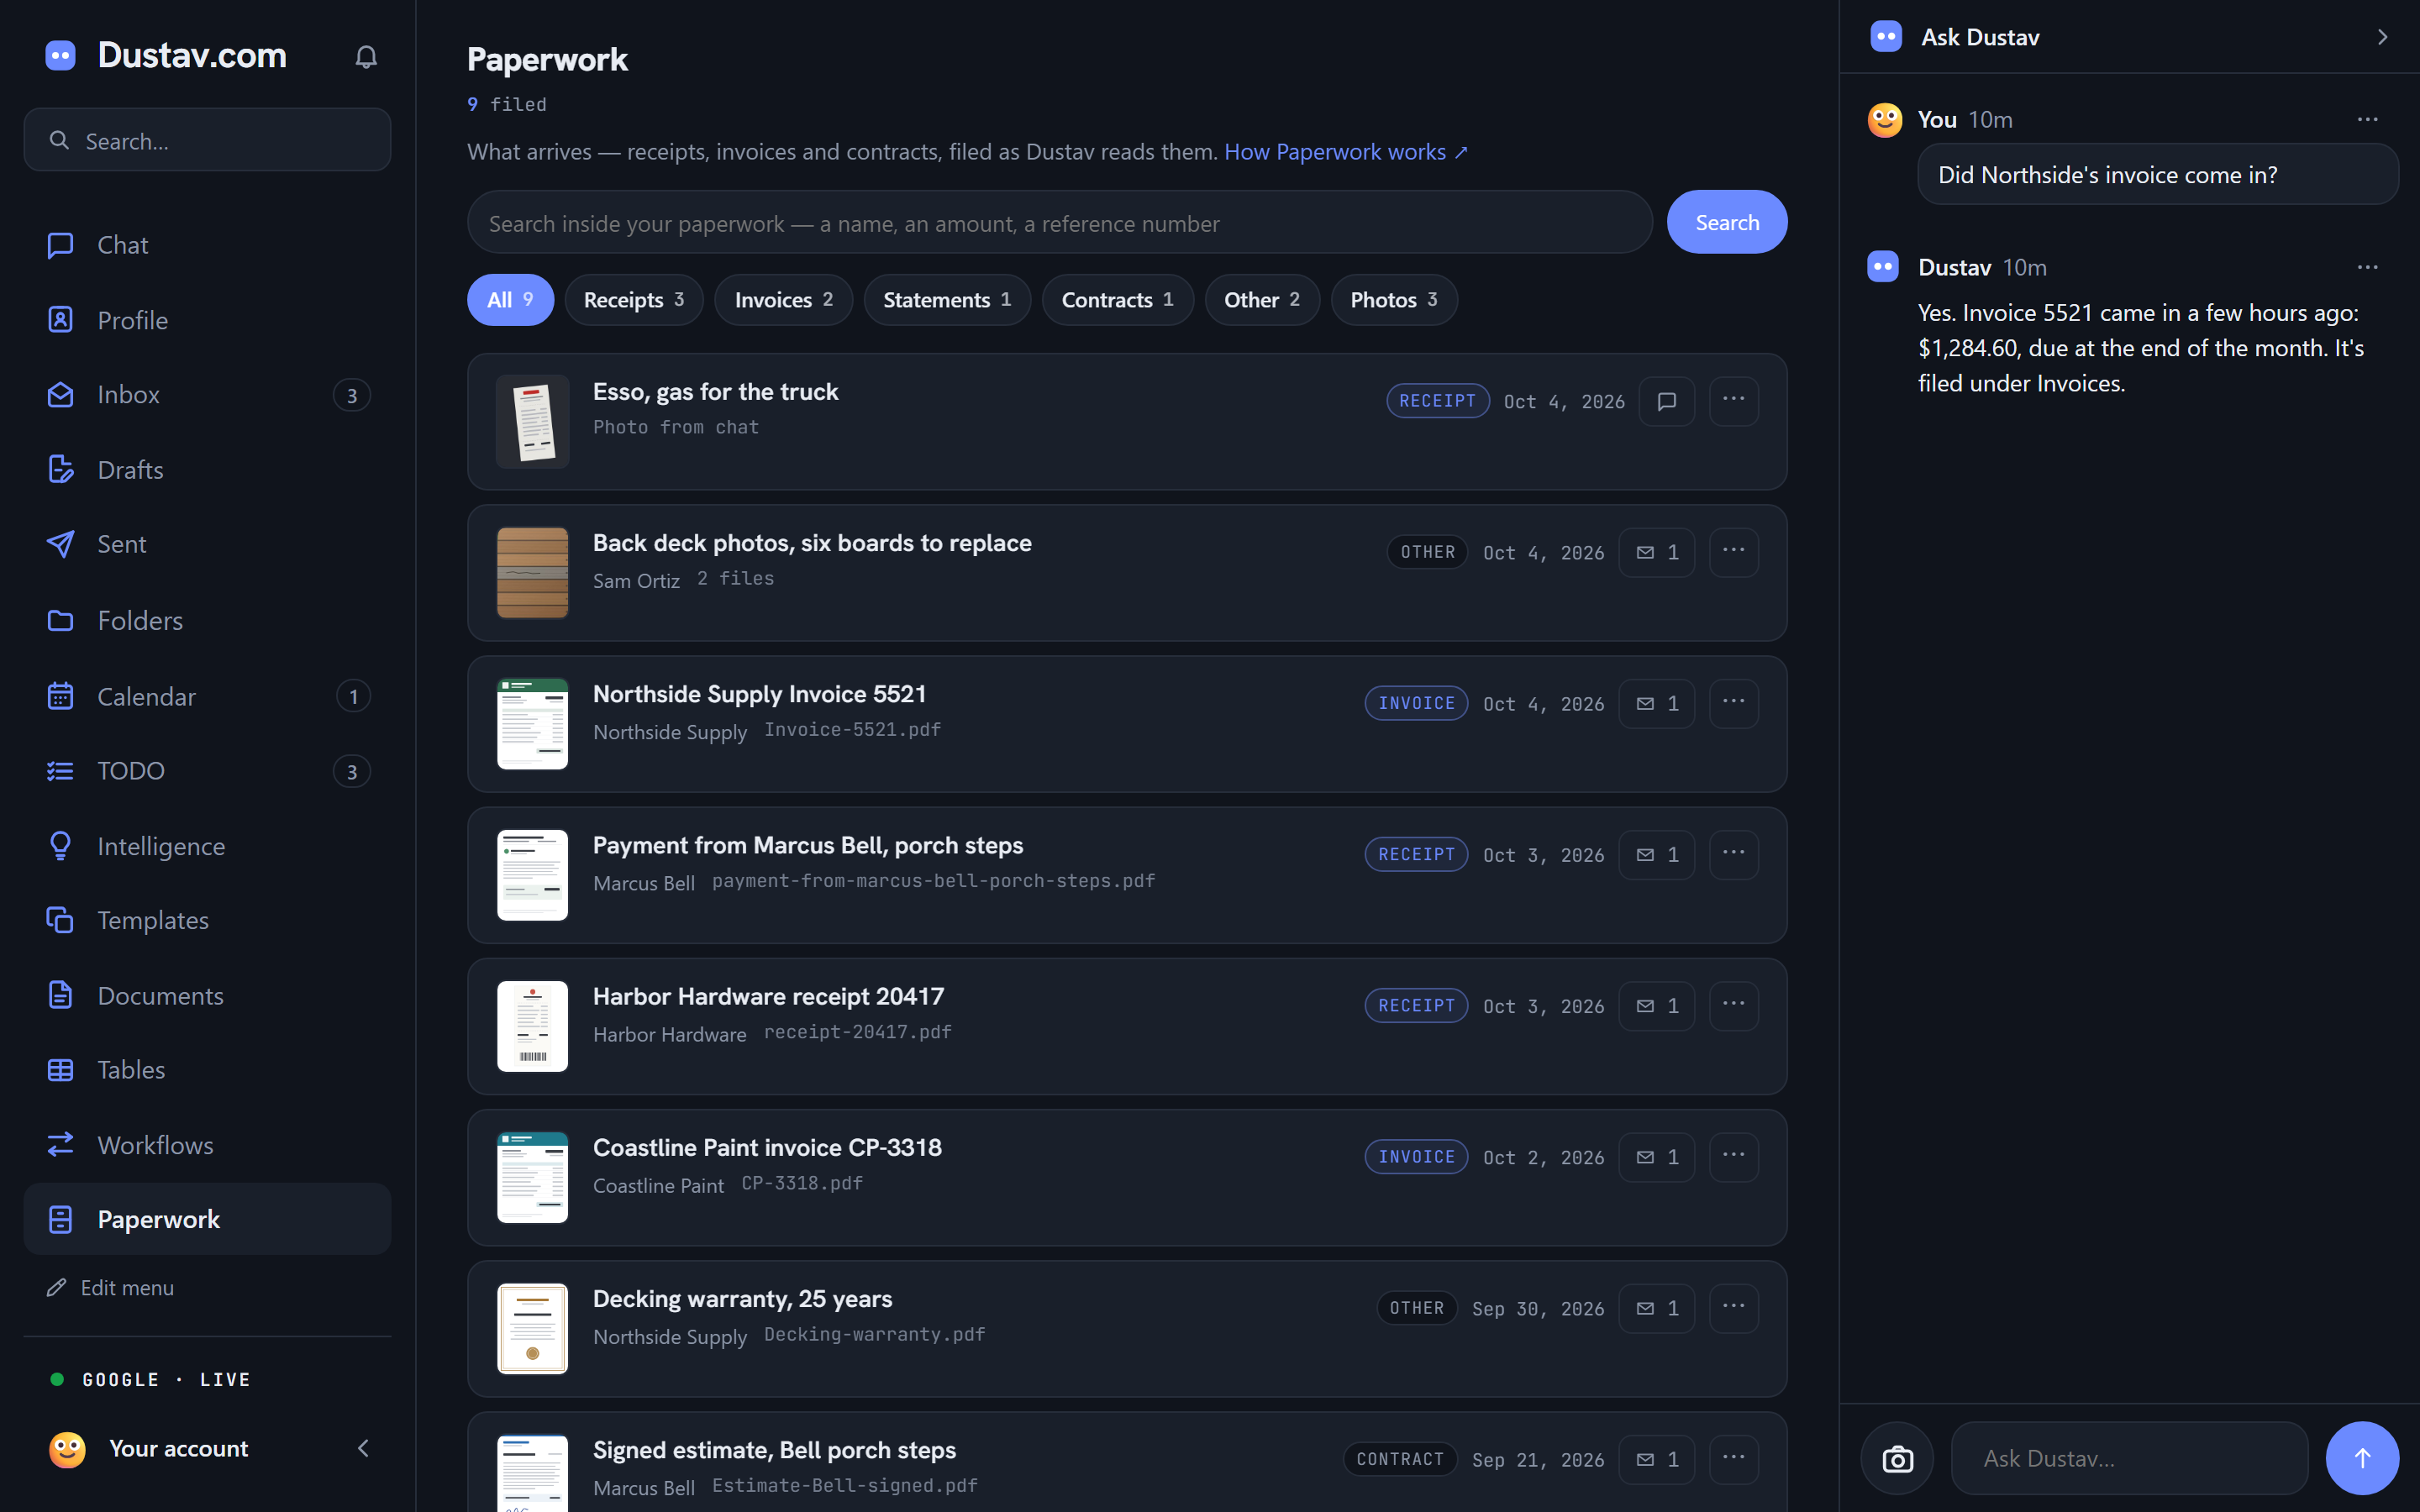Open Templates in the sidebar
The width and height of the screenshot is (2420, 1512).
click(207, 920)
